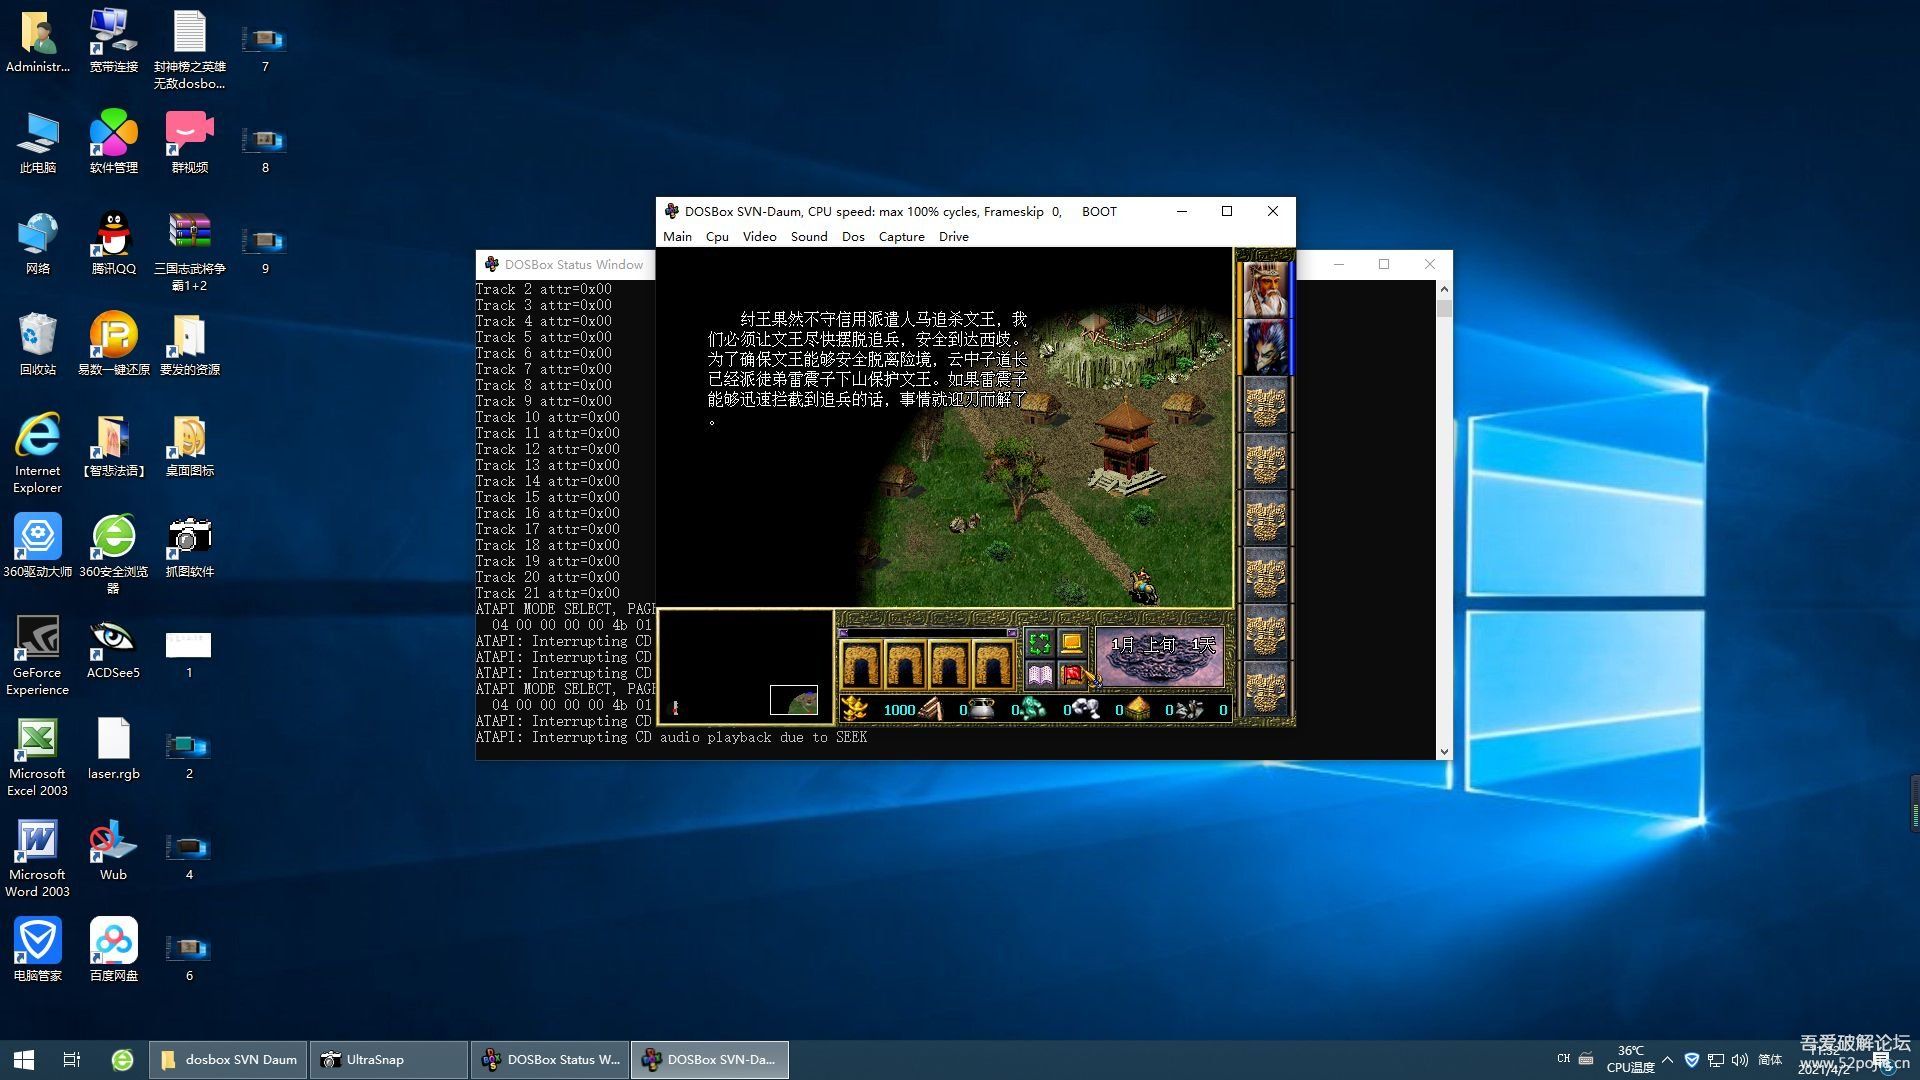Switch to DOSBox Status Window taskbar button

click(x=551, y=1059)
